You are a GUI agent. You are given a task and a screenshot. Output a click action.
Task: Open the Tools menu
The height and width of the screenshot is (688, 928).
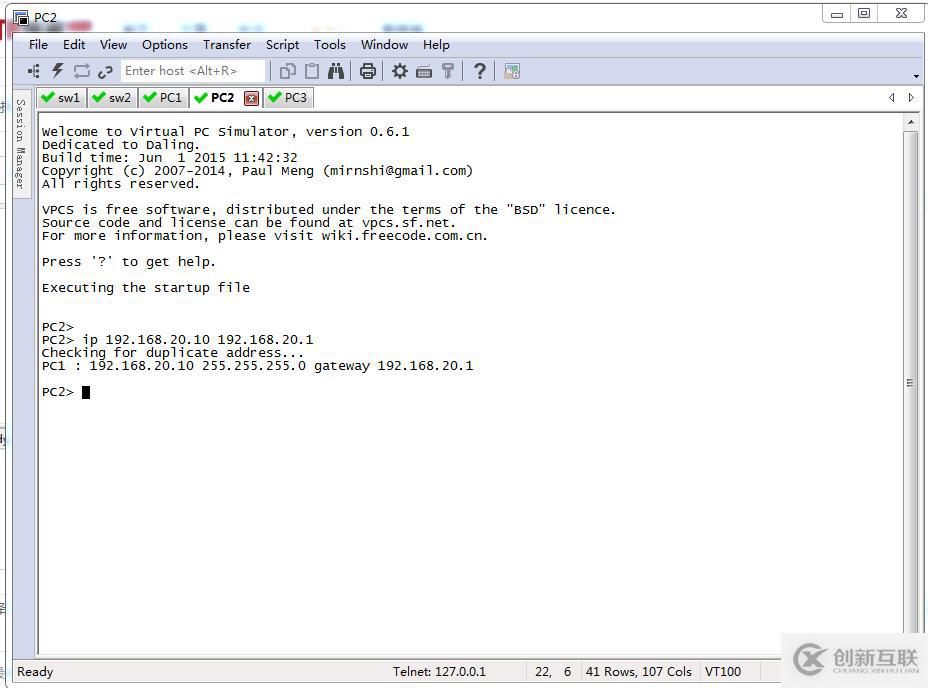coord(330,45)
